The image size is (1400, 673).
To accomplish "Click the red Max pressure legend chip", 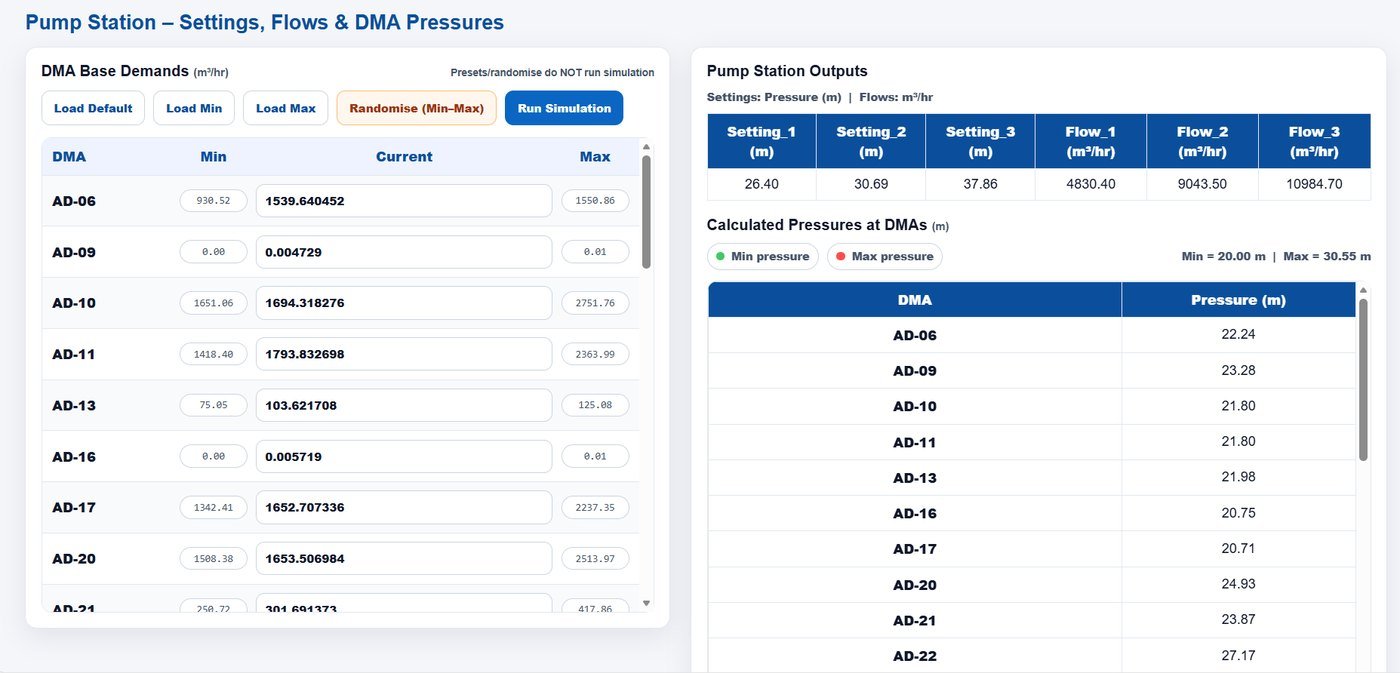I will (x=884, y=257).
